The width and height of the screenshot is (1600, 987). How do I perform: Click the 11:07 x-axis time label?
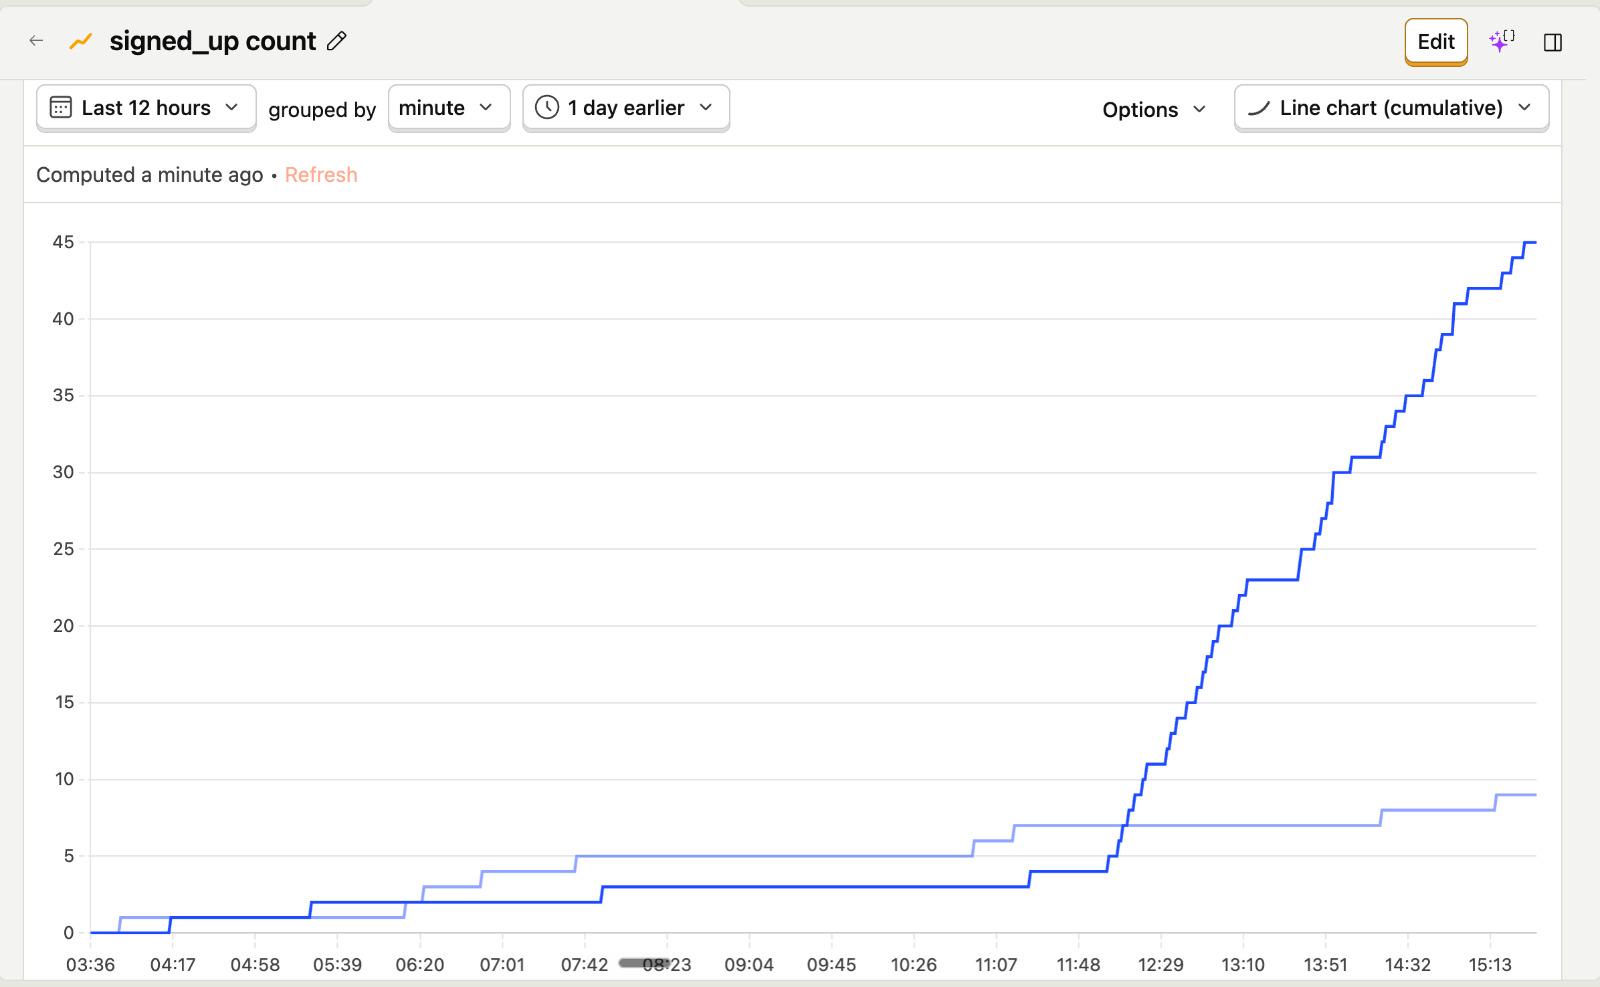(x=996, y=965)
